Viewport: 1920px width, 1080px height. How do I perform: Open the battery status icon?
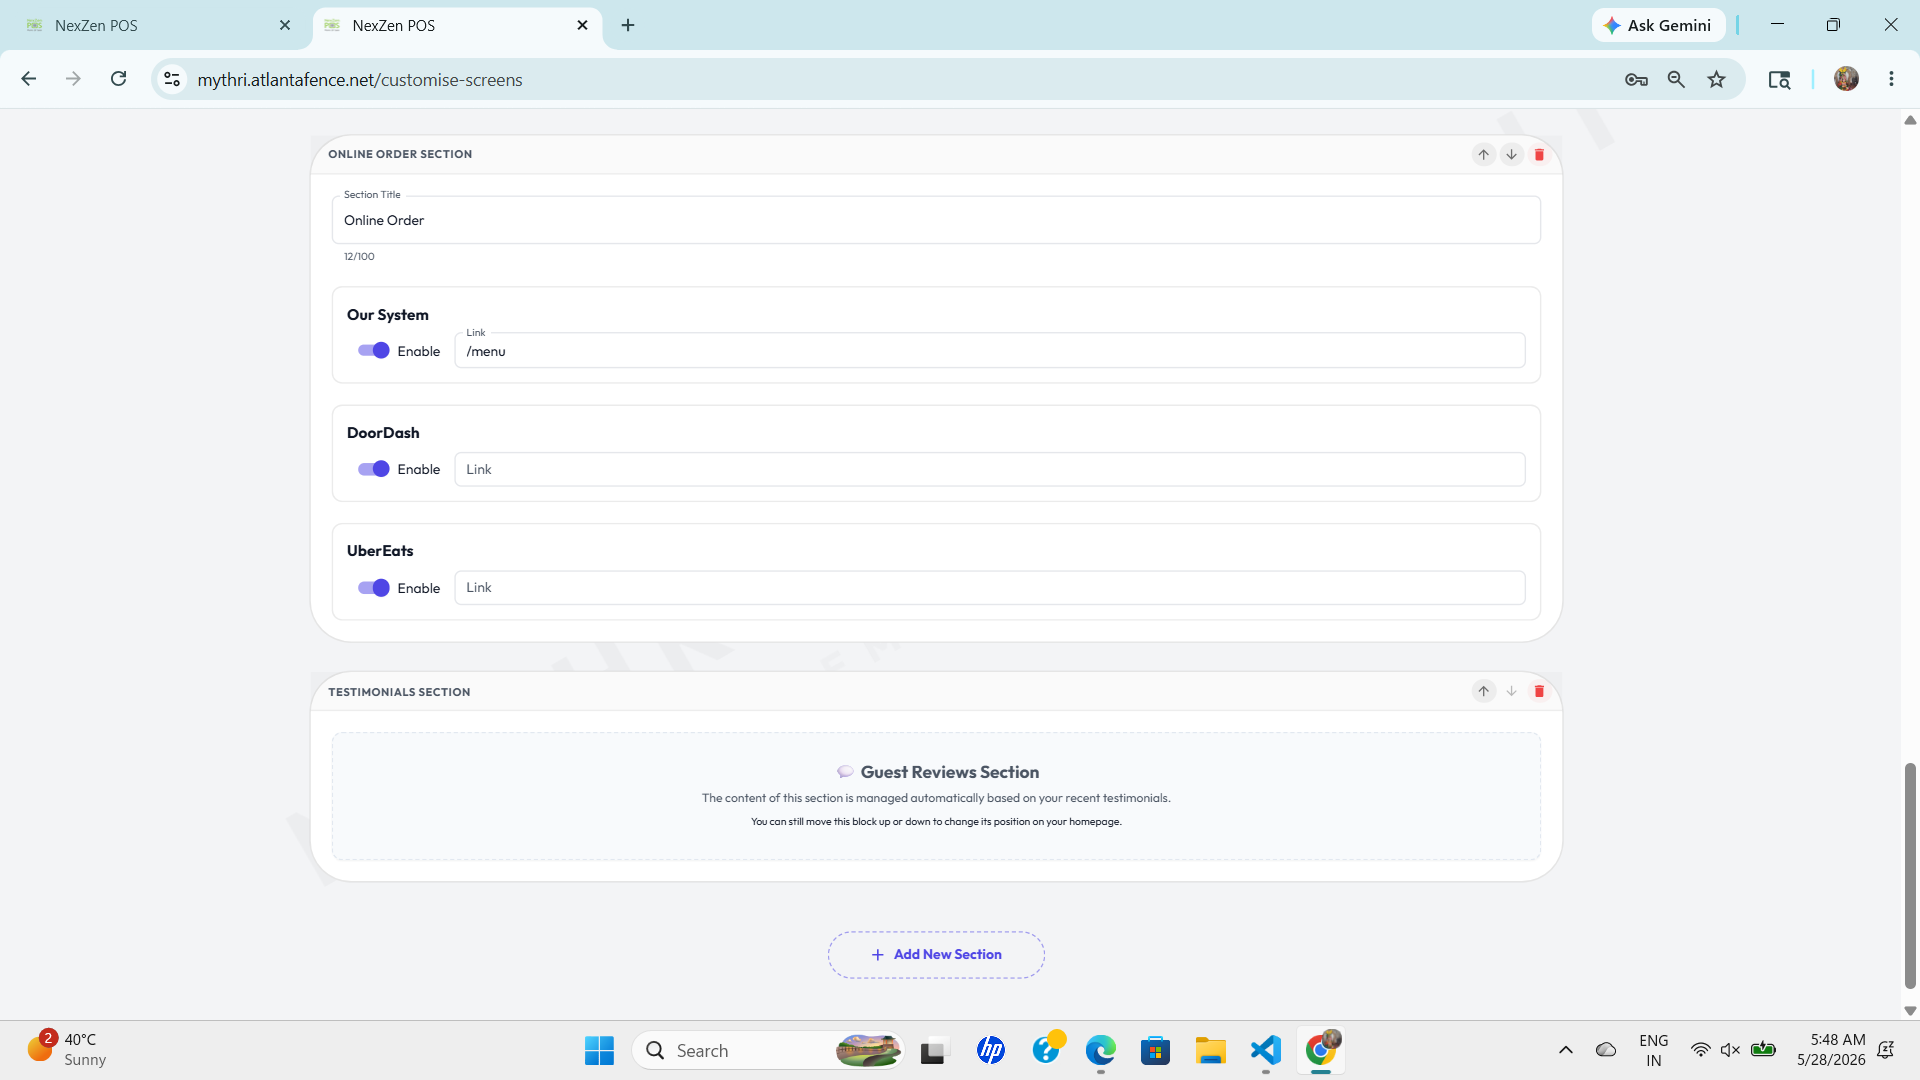1763,1050
